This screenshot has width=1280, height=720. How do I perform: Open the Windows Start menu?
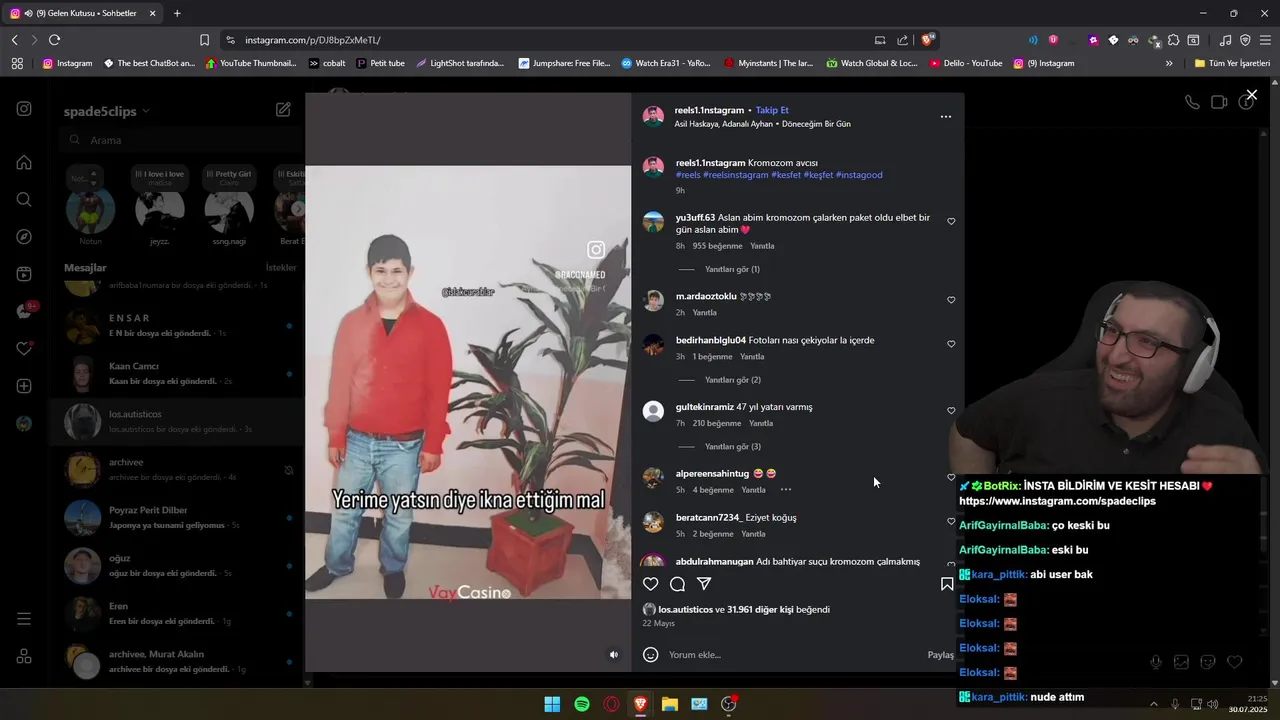click(552, 704)
